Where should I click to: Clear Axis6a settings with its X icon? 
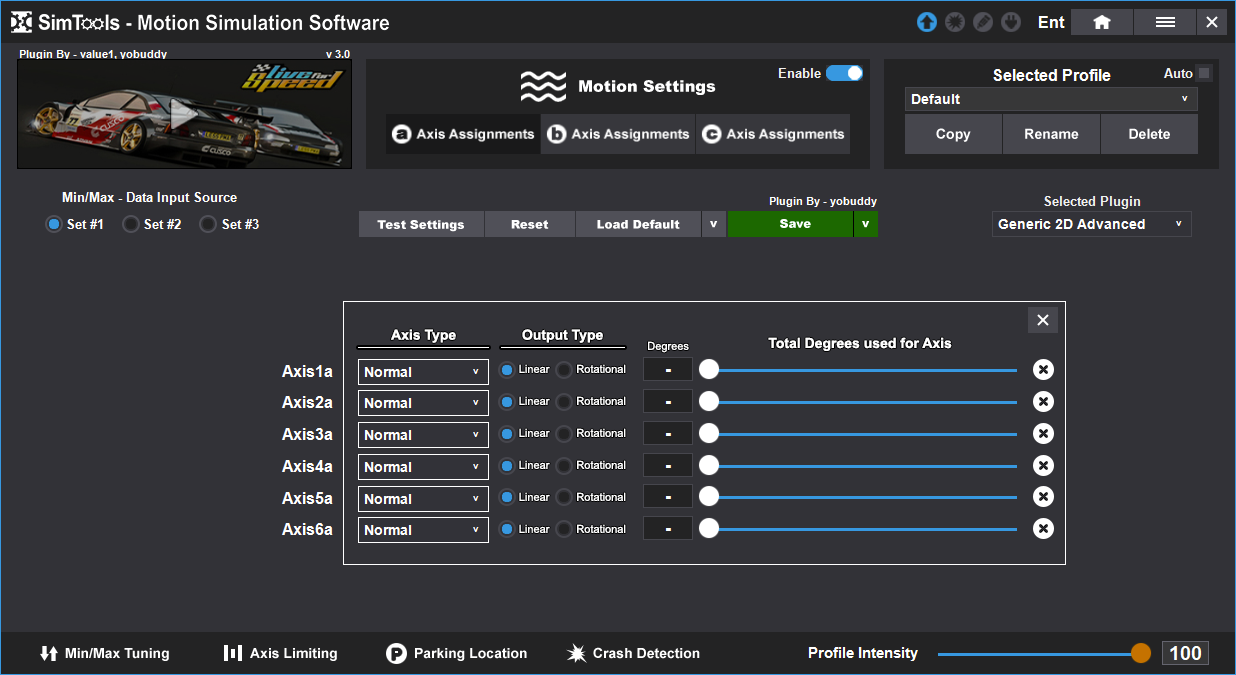coord(1043,529)
